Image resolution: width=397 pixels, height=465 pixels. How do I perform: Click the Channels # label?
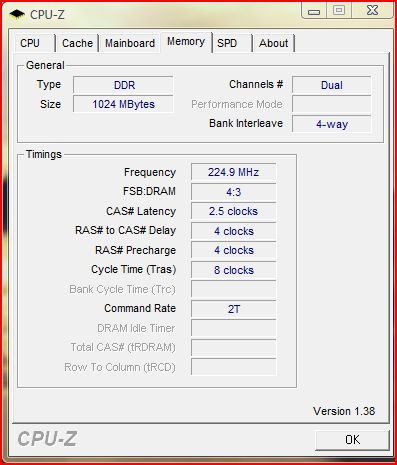(x=256, y=84)
